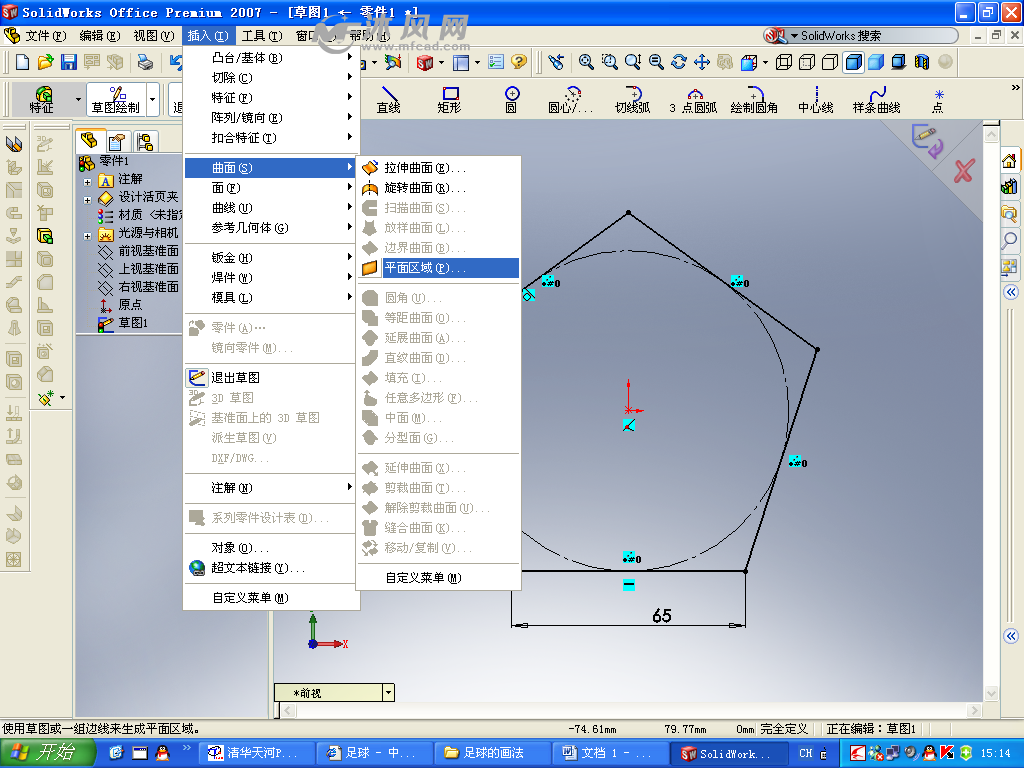Toggle the Section View button
The image size is (1024, 768).
[921, 62]
